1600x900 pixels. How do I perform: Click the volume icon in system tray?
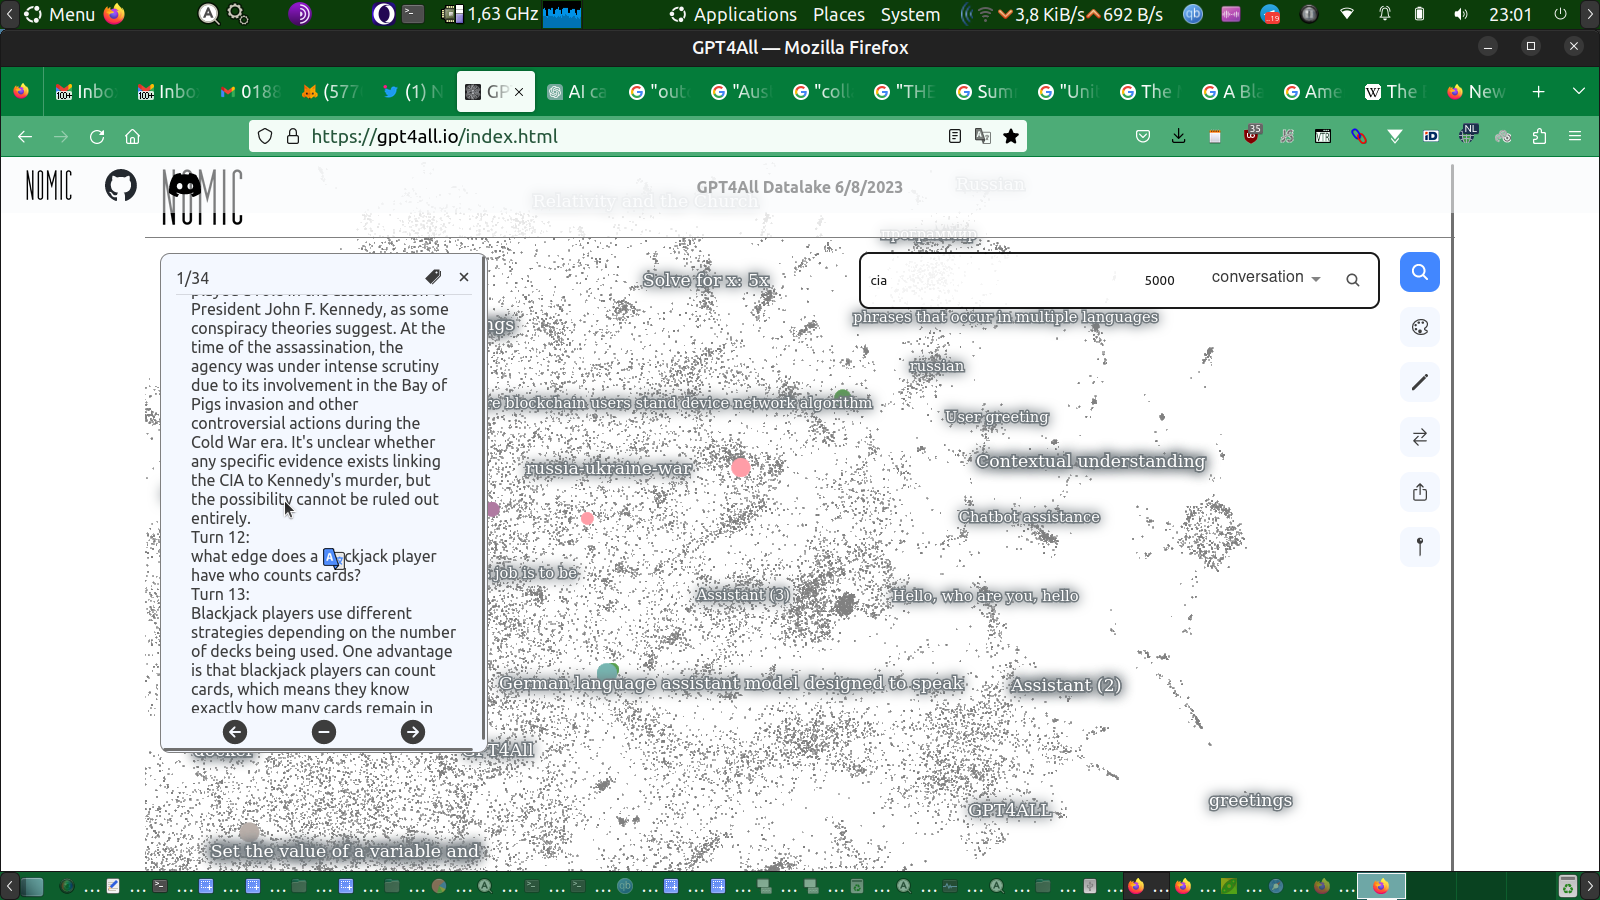tap(1461, 14)
